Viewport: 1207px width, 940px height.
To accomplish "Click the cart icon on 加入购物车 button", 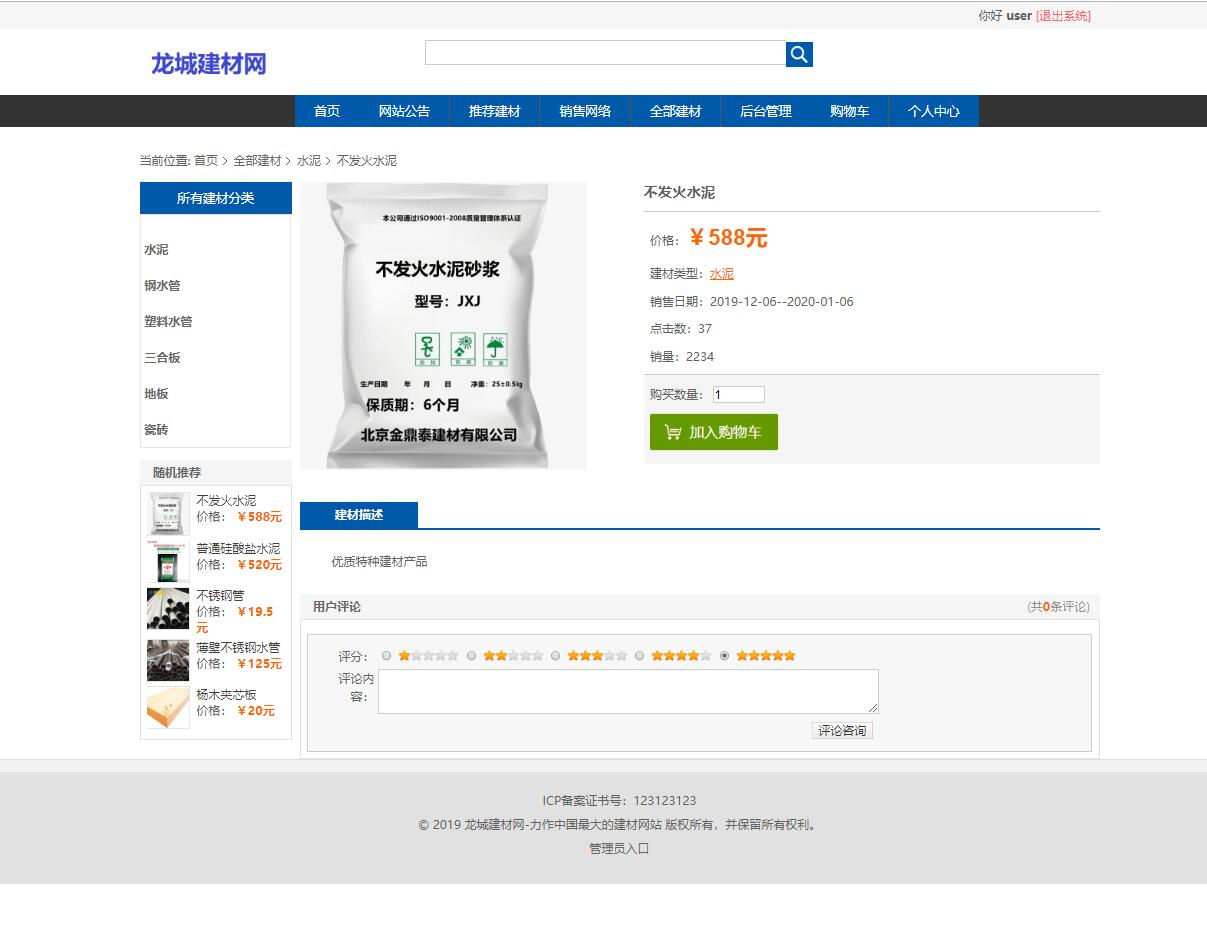I will click(x=671, y=432).
